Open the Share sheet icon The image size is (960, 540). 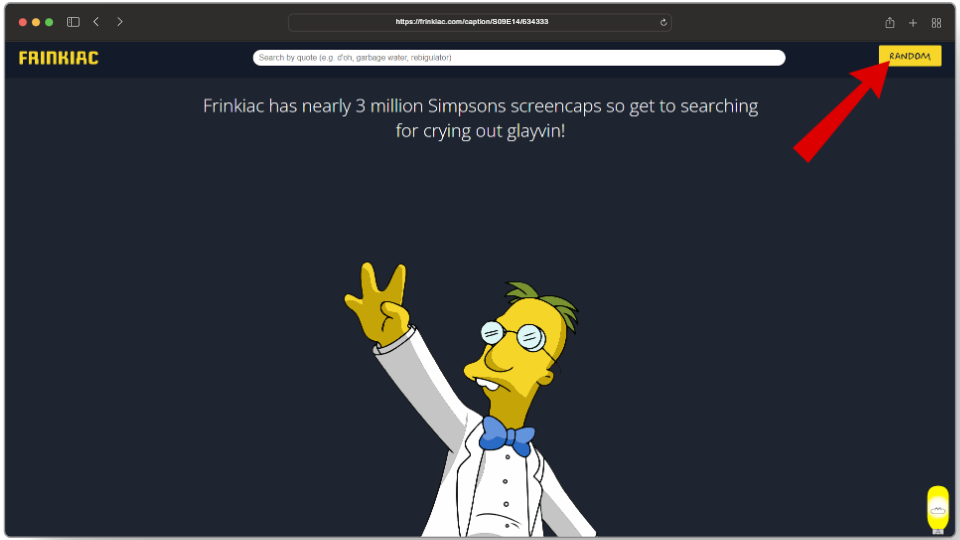click(x=890, y=23)
